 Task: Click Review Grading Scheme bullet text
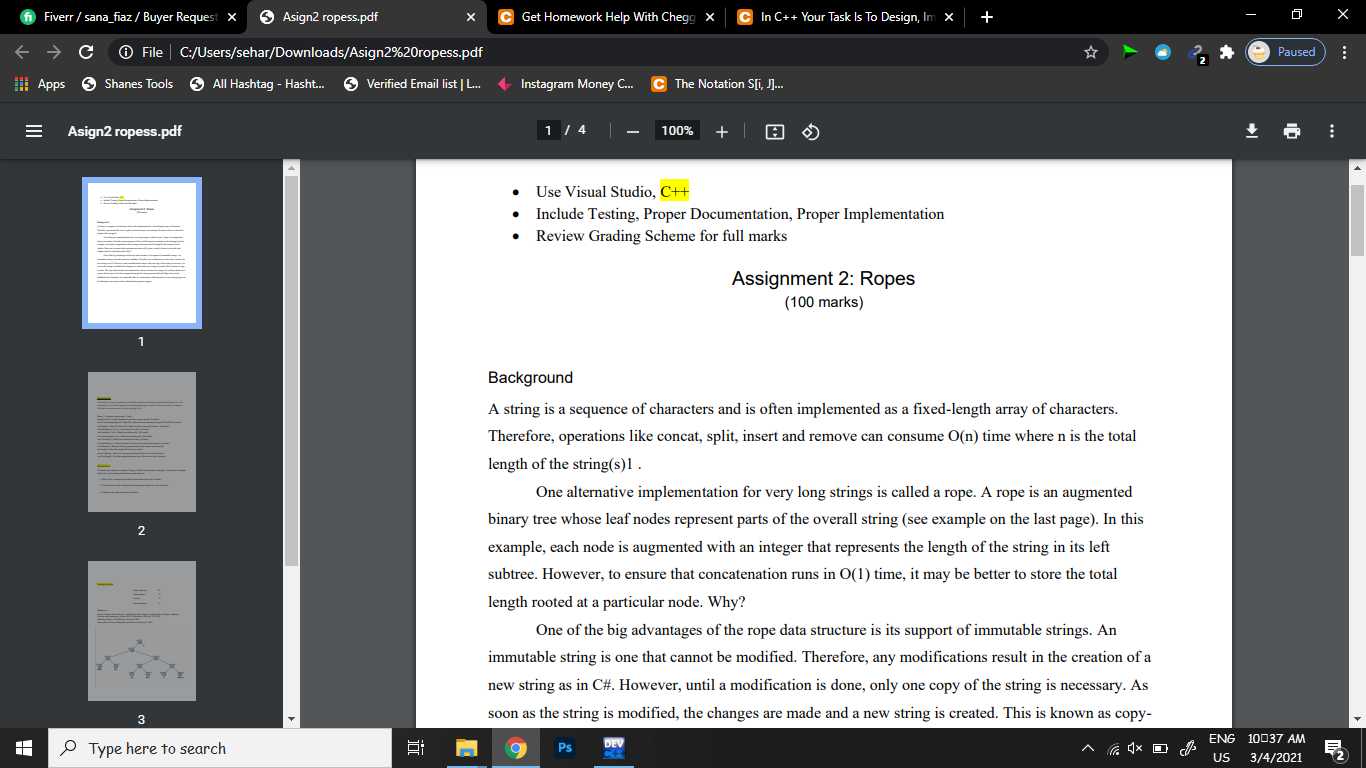tap(661, 236)
